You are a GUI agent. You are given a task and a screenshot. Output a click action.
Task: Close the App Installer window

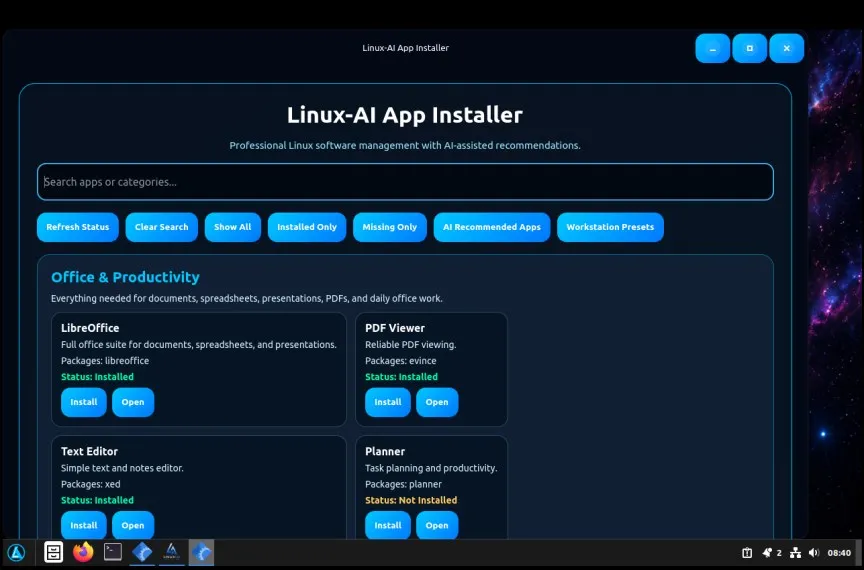[786, 49]
